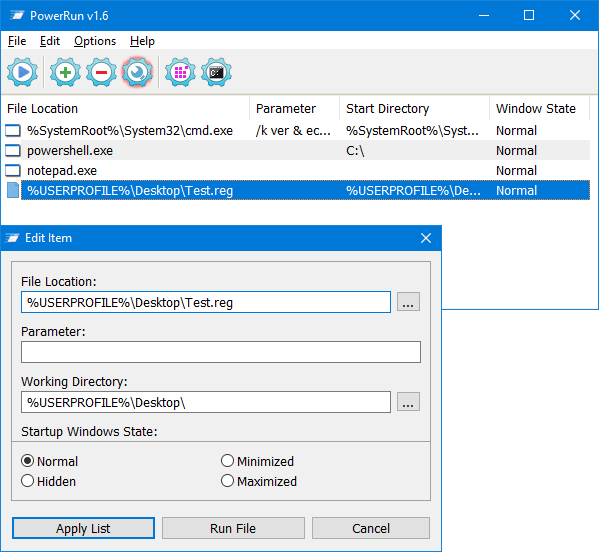
Task: Click the Parameter input field
Action: pos(221,352)
